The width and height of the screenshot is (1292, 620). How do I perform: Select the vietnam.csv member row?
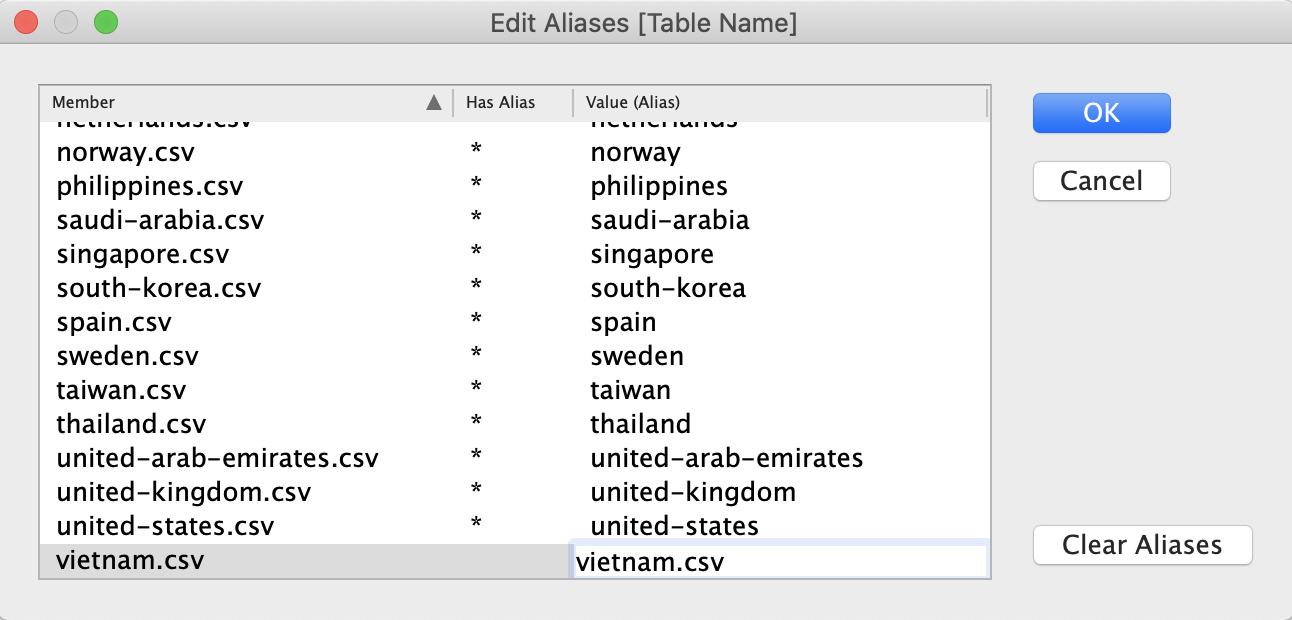[x=130, y=560]
